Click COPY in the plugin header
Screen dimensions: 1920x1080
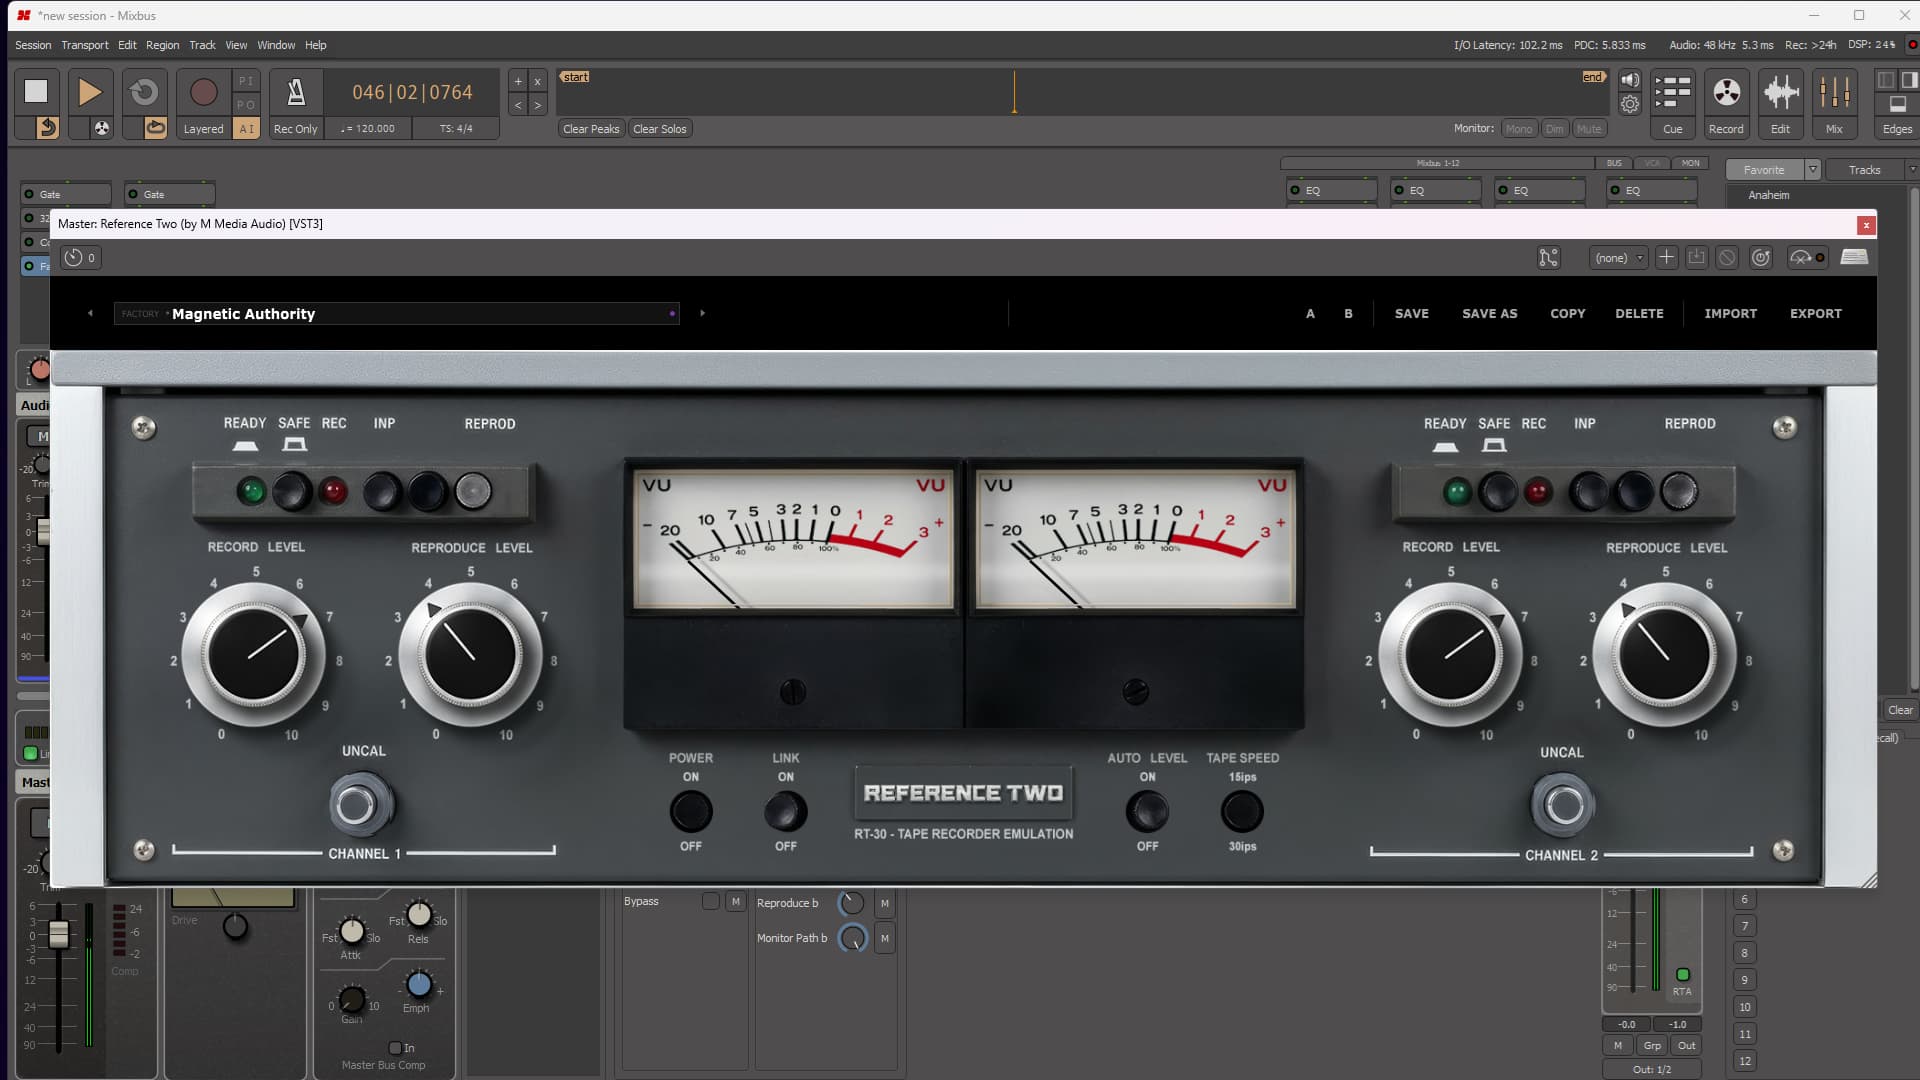(x=1567, y=314)
